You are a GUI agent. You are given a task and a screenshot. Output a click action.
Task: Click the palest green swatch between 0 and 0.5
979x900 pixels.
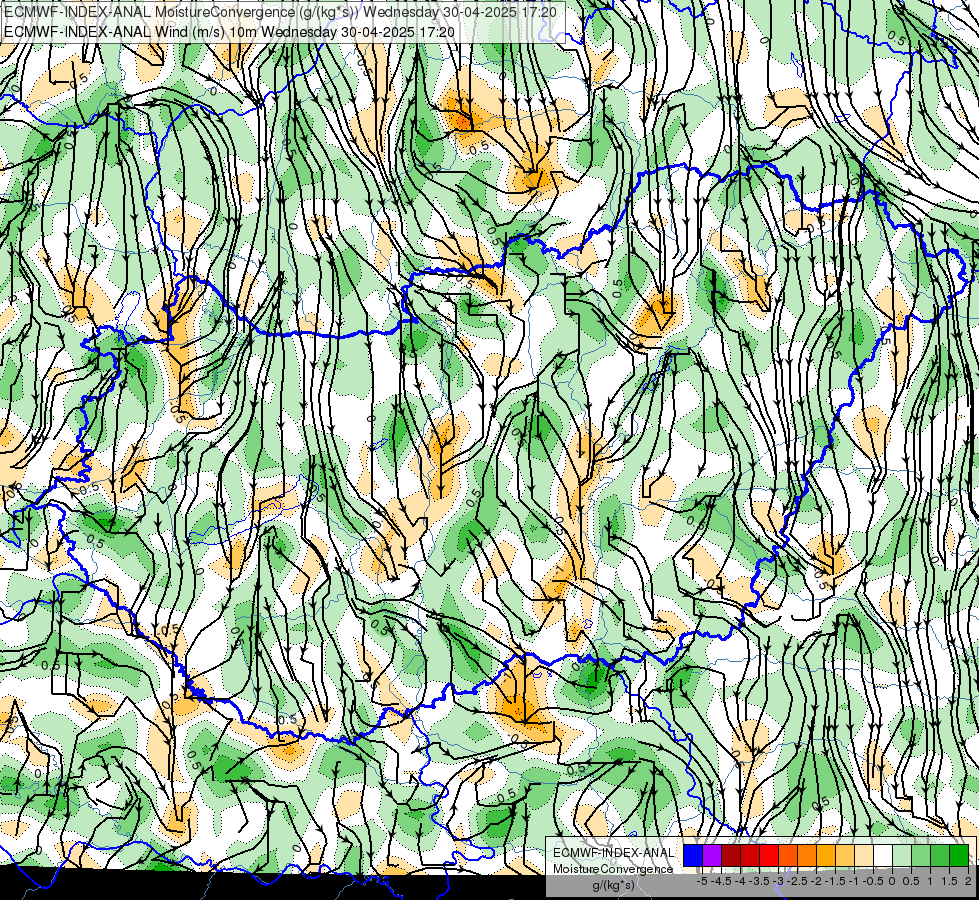(902, 855)
